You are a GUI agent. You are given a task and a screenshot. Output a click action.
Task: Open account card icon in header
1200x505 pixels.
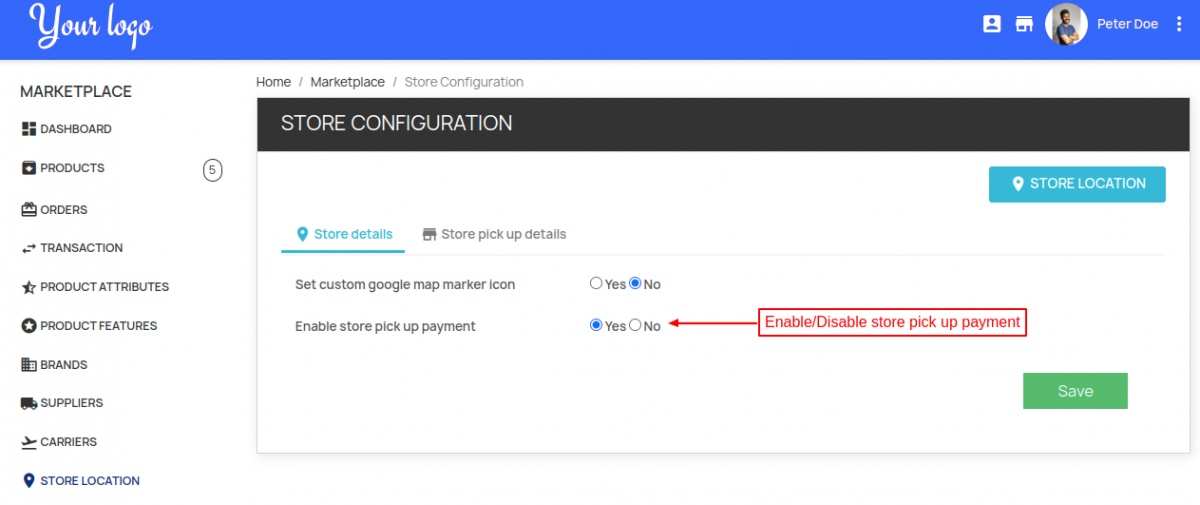pyautogui.click(x=992, y=24)
